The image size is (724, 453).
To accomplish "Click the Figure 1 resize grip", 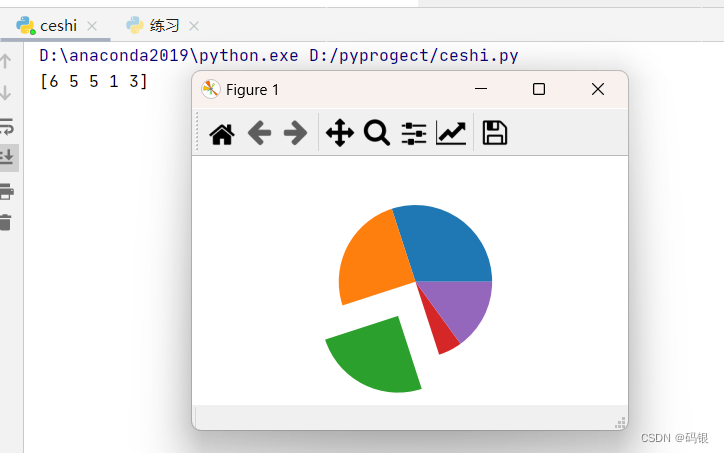I will point(620,423).
